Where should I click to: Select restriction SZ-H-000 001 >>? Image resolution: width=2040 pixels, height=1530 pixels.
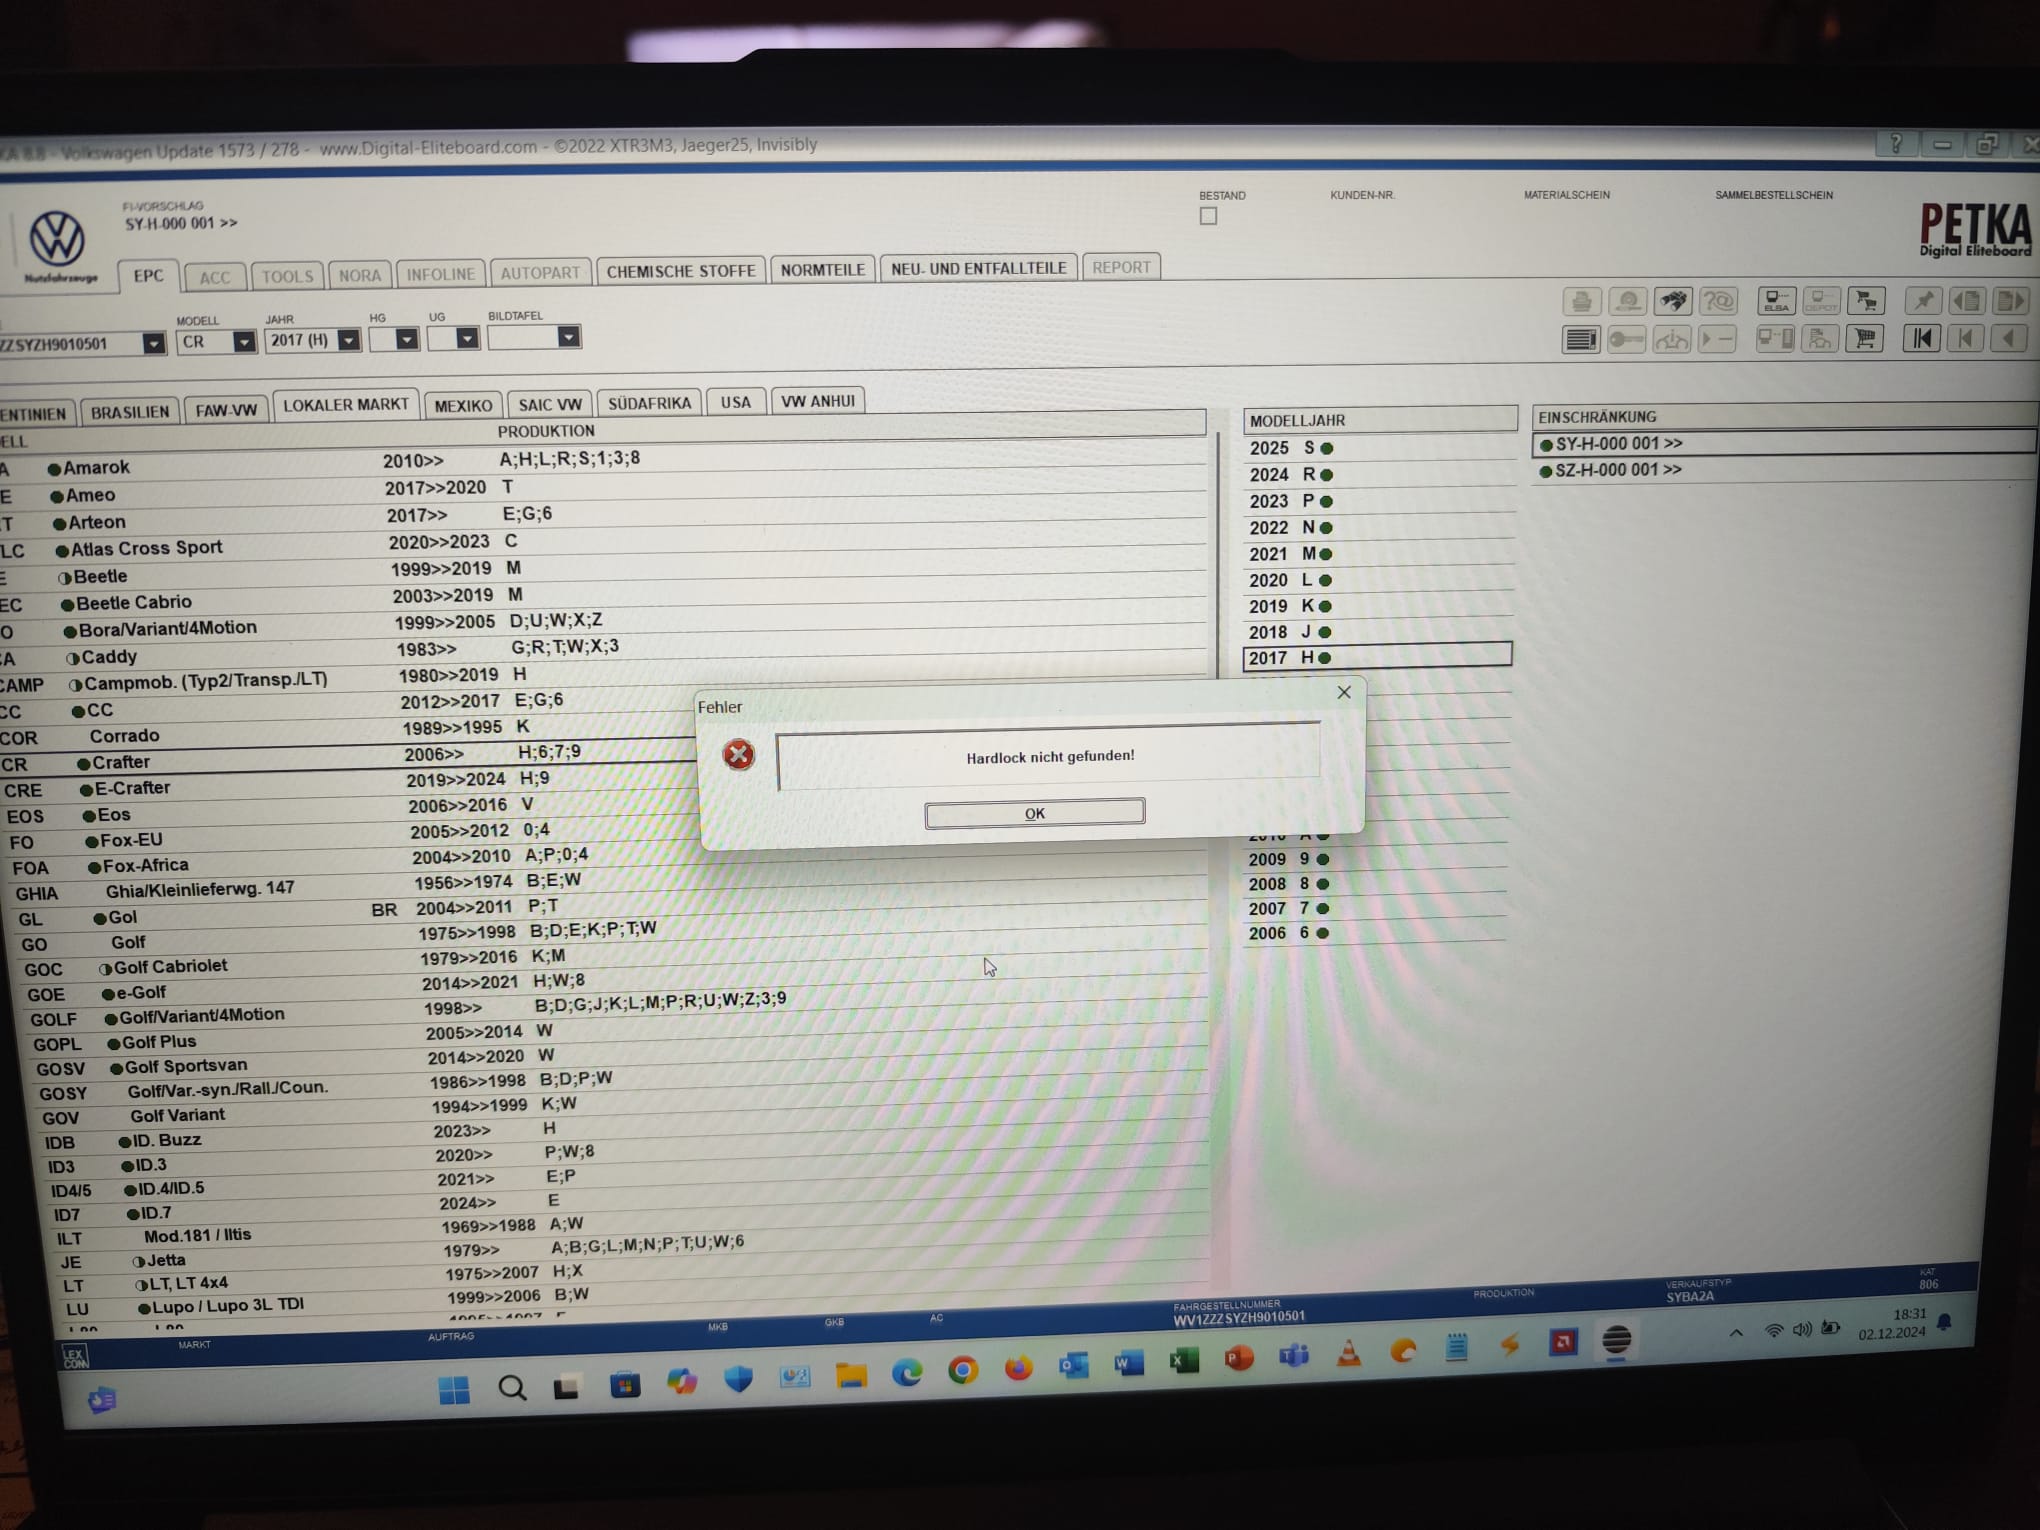coord(1784,470)
